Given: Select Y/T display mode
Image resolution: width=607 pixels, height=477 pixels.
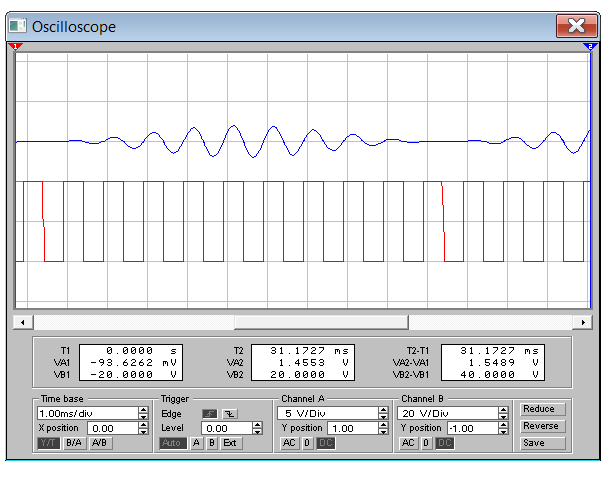Looking at the screenshot, I should tap(49, 443).
